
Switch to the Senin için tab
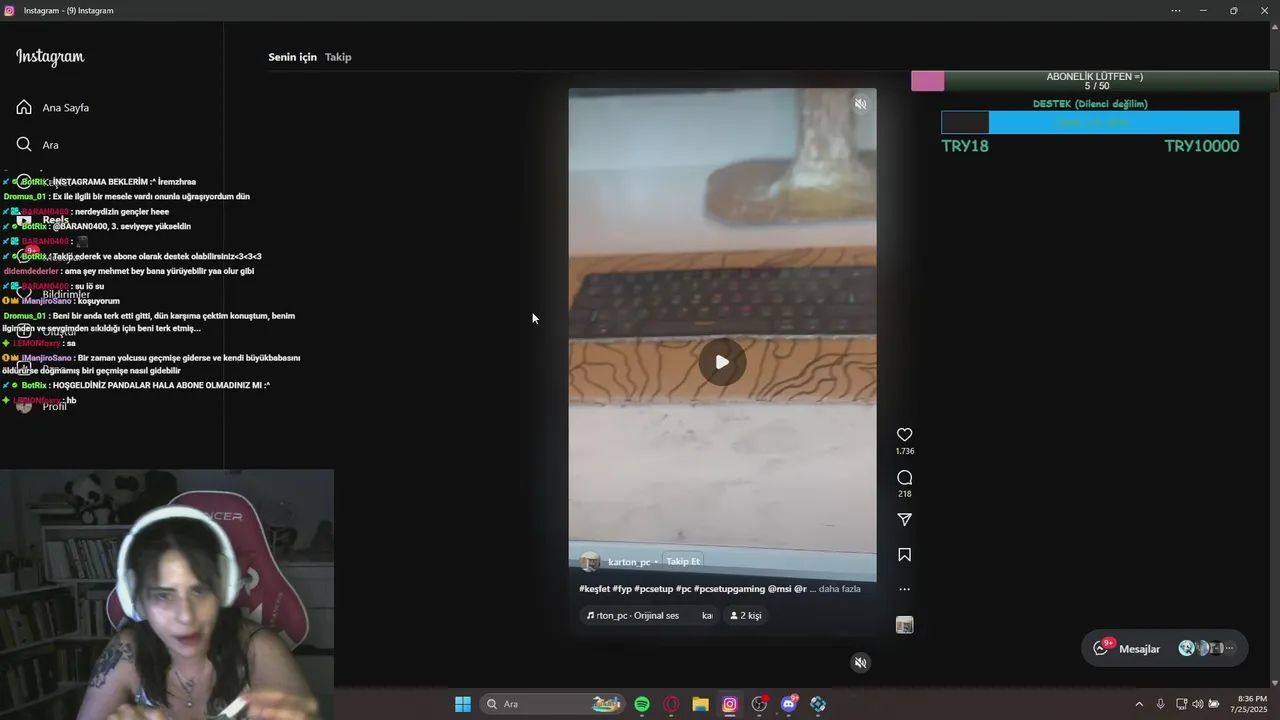tap(292, 57)
